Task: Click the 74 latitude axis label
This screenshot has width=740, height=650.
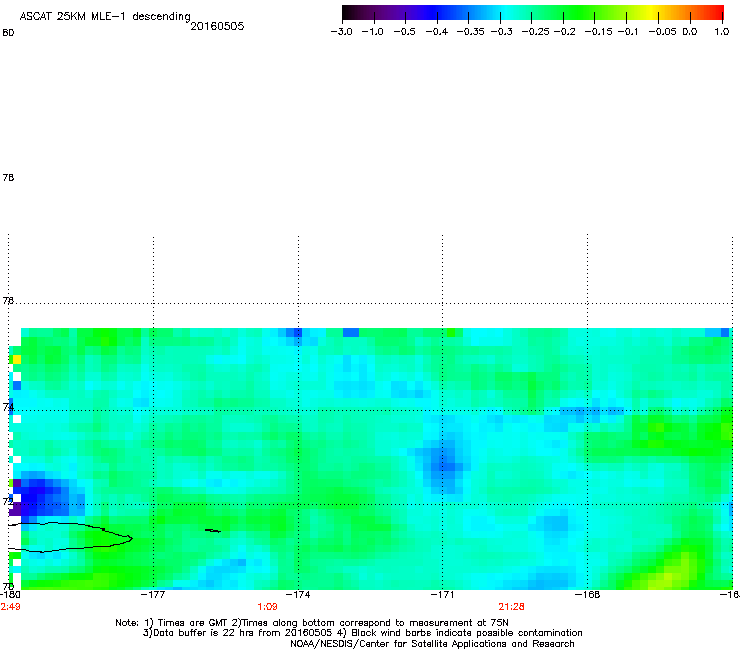Action: pos(8,407)
